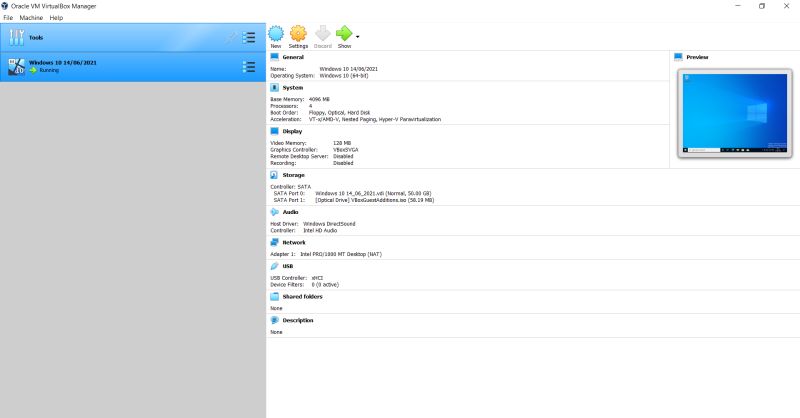This screenshot has height=418, width=800.
Task: Open the System section header link
Action: [x=293, y=88]
